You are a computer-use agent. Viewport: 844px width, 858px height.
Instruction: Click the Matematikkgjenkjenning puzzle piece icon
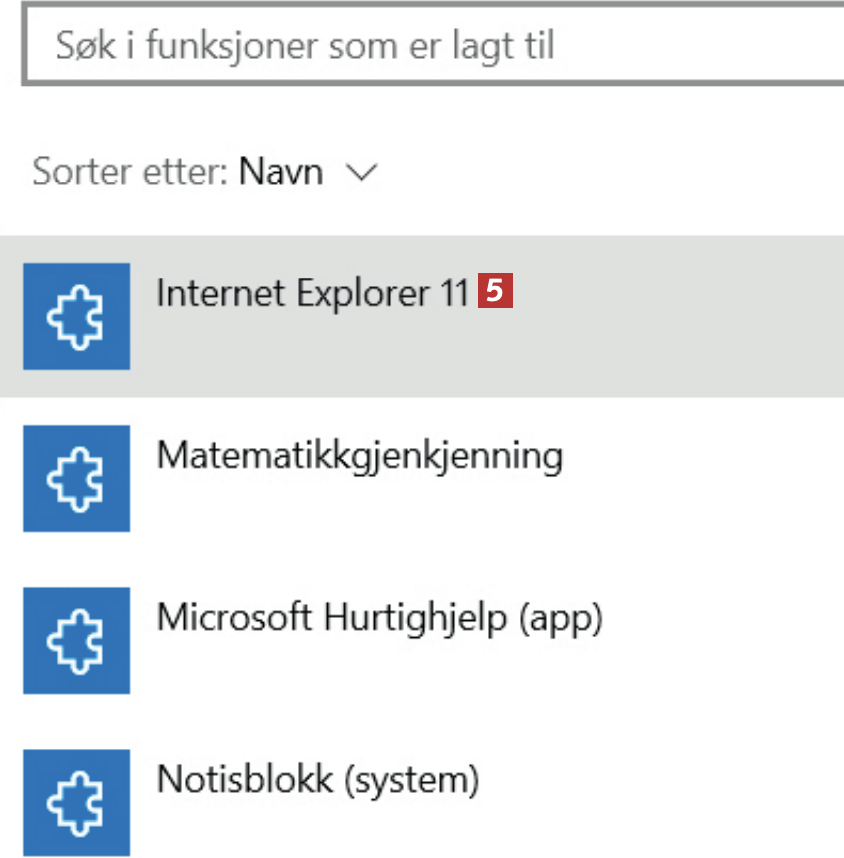pos(76,478)
